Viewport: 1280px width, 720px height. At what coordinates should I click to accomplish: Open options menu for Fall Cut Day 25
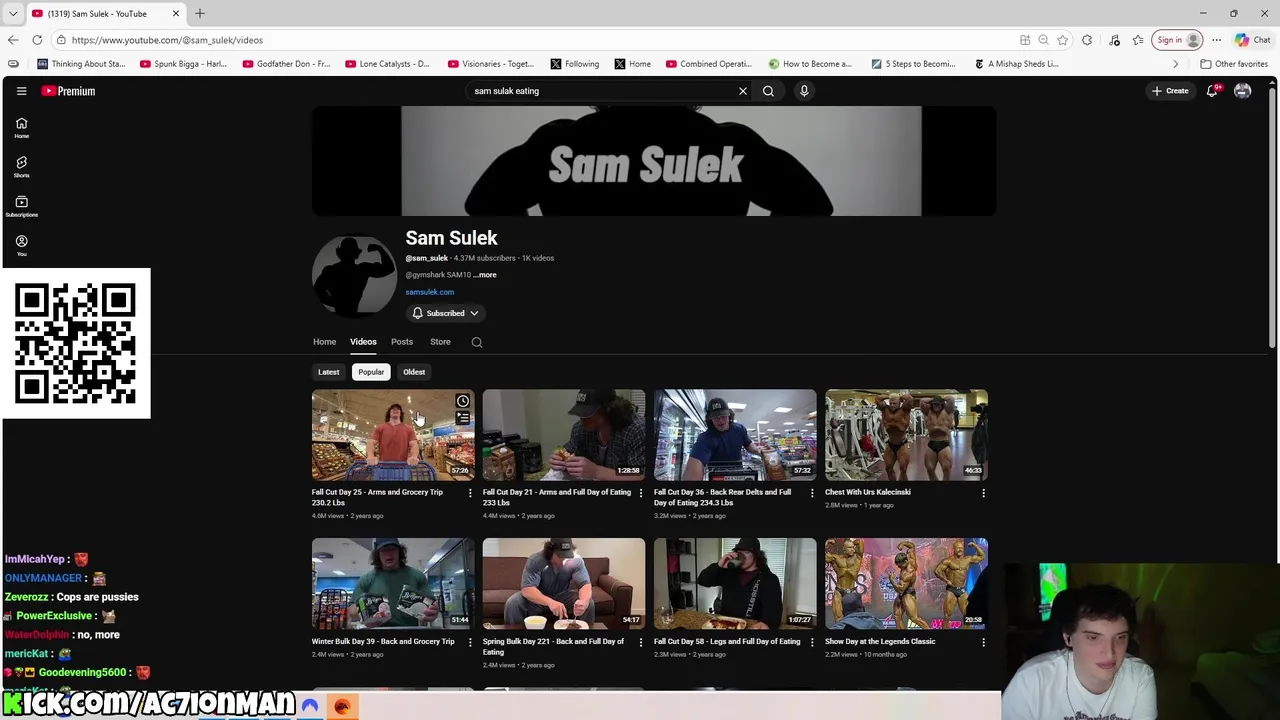click(470, 492)
